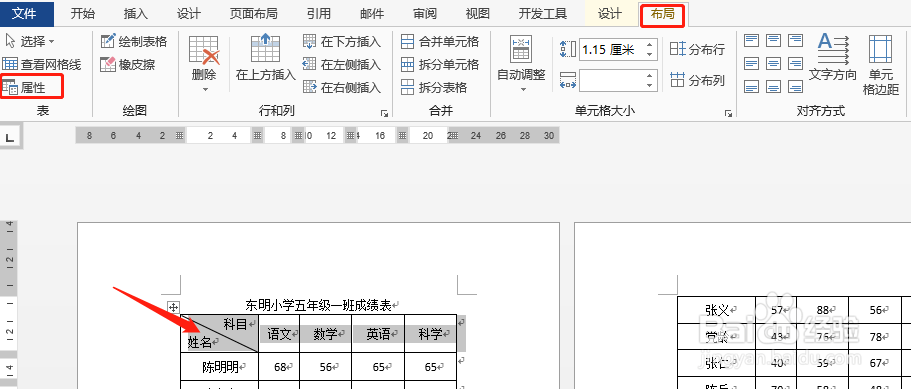Viewport: 911px width, 389px height.
Task: Click 分布行 distribute rows
Action: (x=697, y=50)
